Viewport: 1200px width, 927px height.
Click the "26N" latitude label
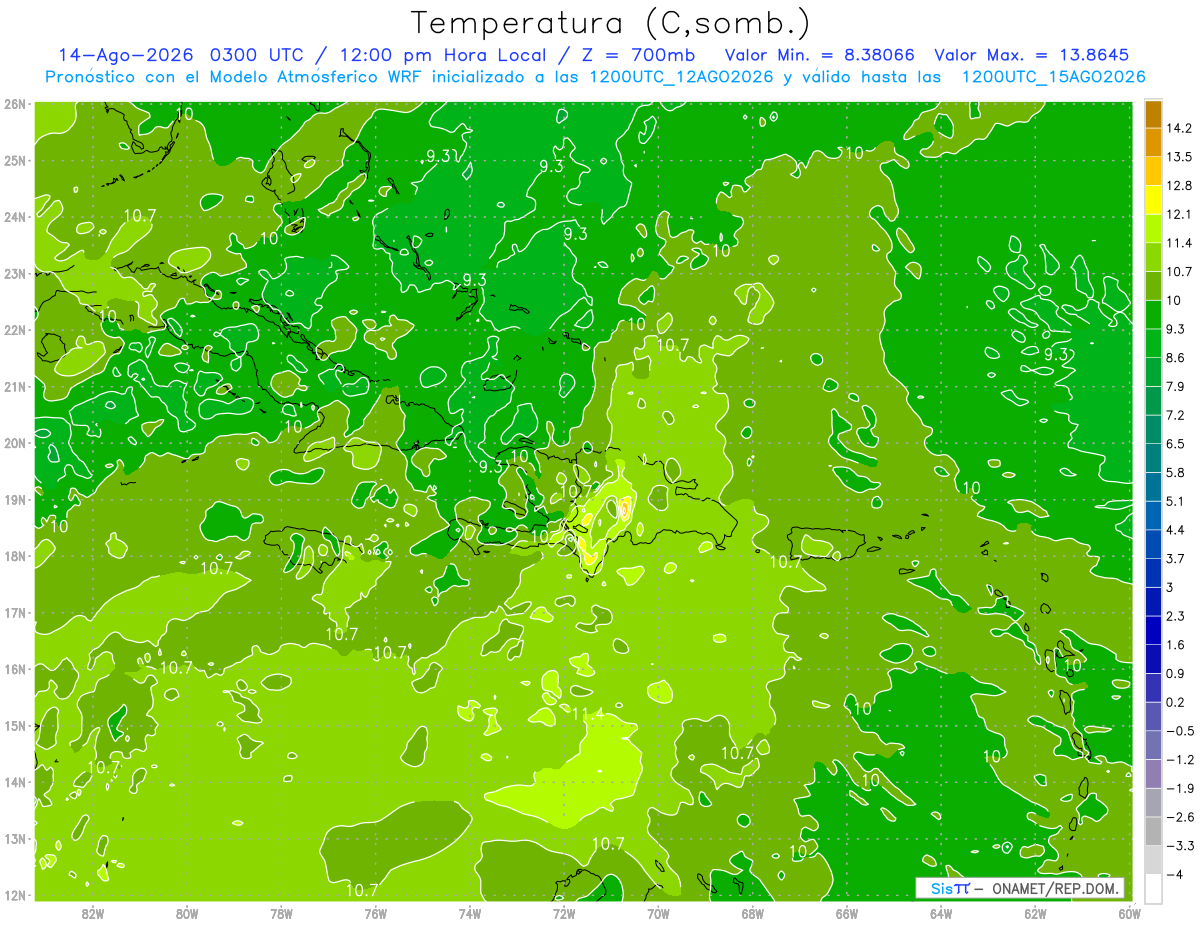tap(17, 104)
